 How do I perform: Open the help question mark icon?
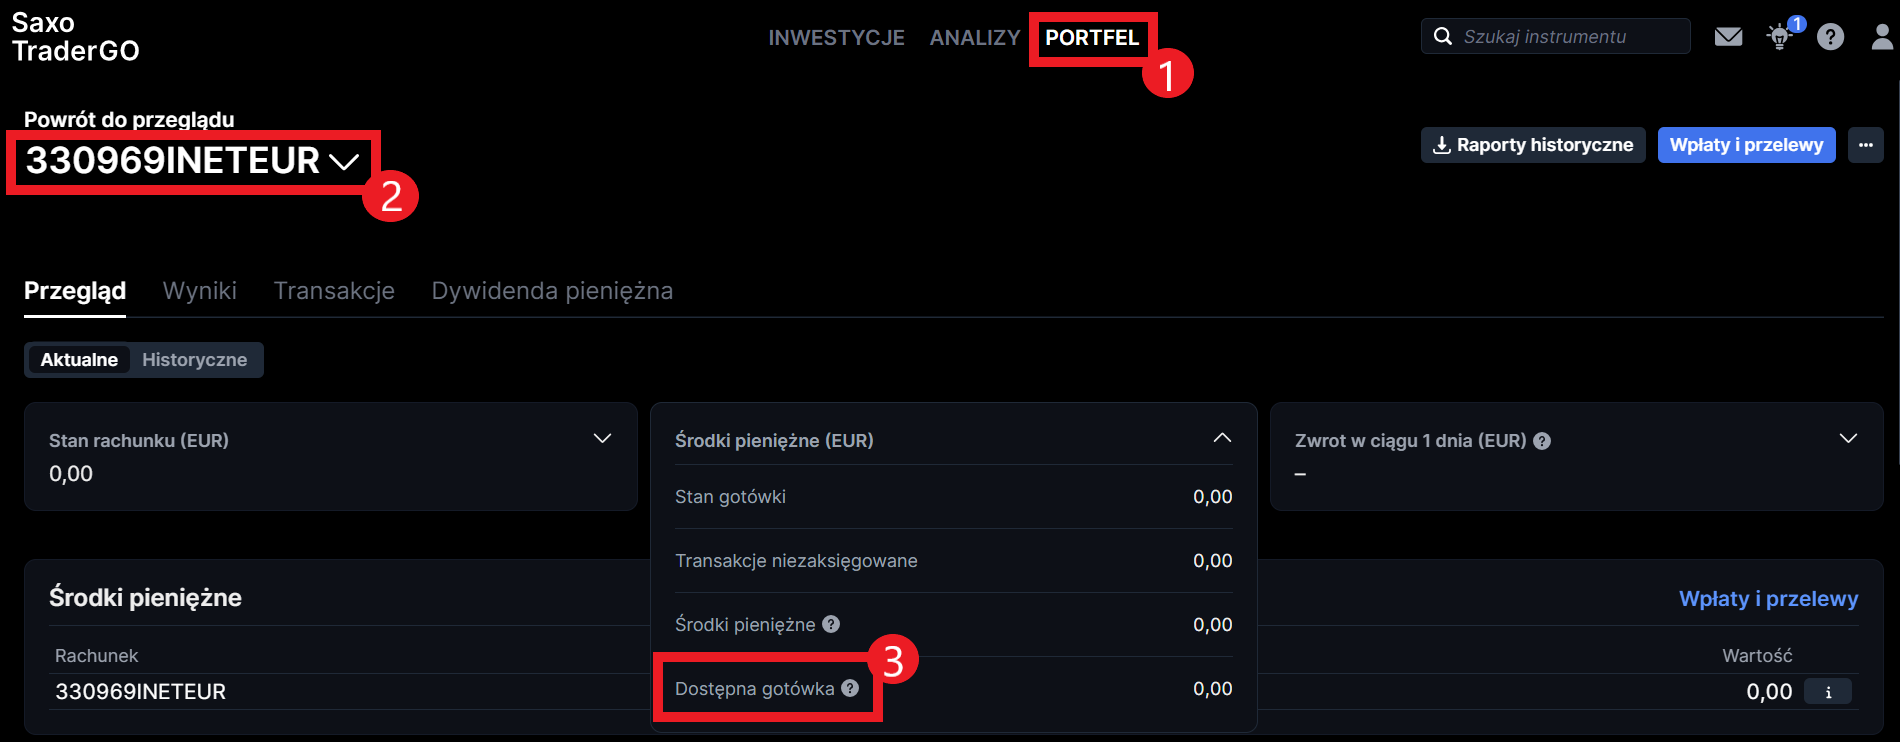(x=1830, y=37)
